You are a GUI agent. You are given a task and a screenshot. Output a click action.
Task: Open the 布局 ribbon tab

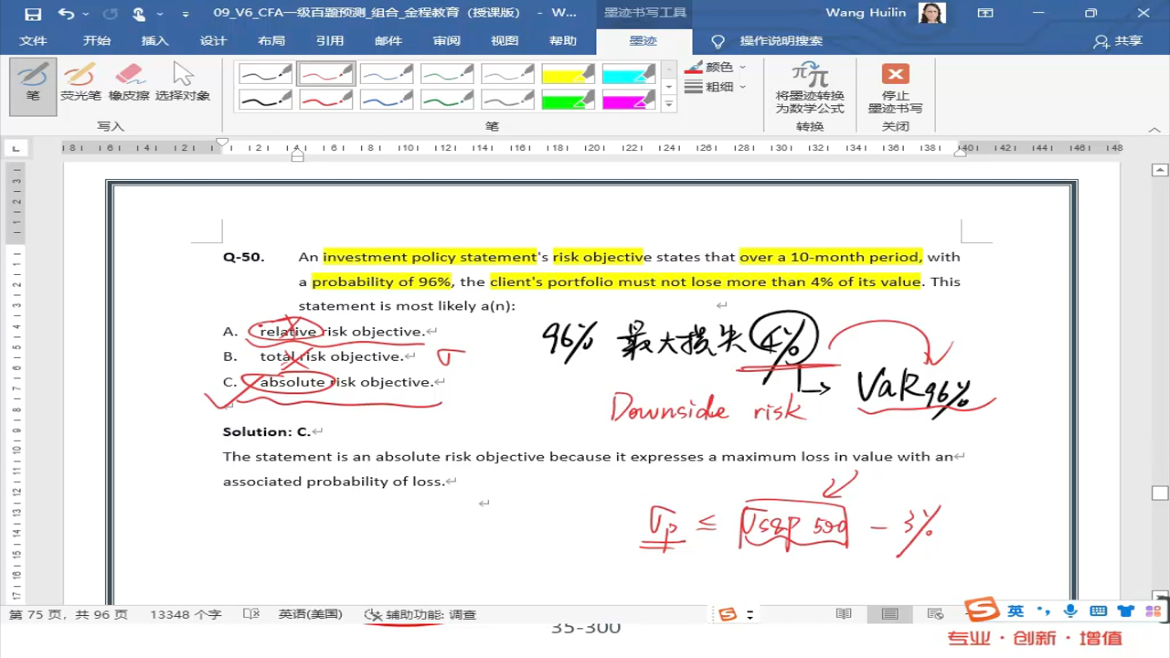point(271,41)
